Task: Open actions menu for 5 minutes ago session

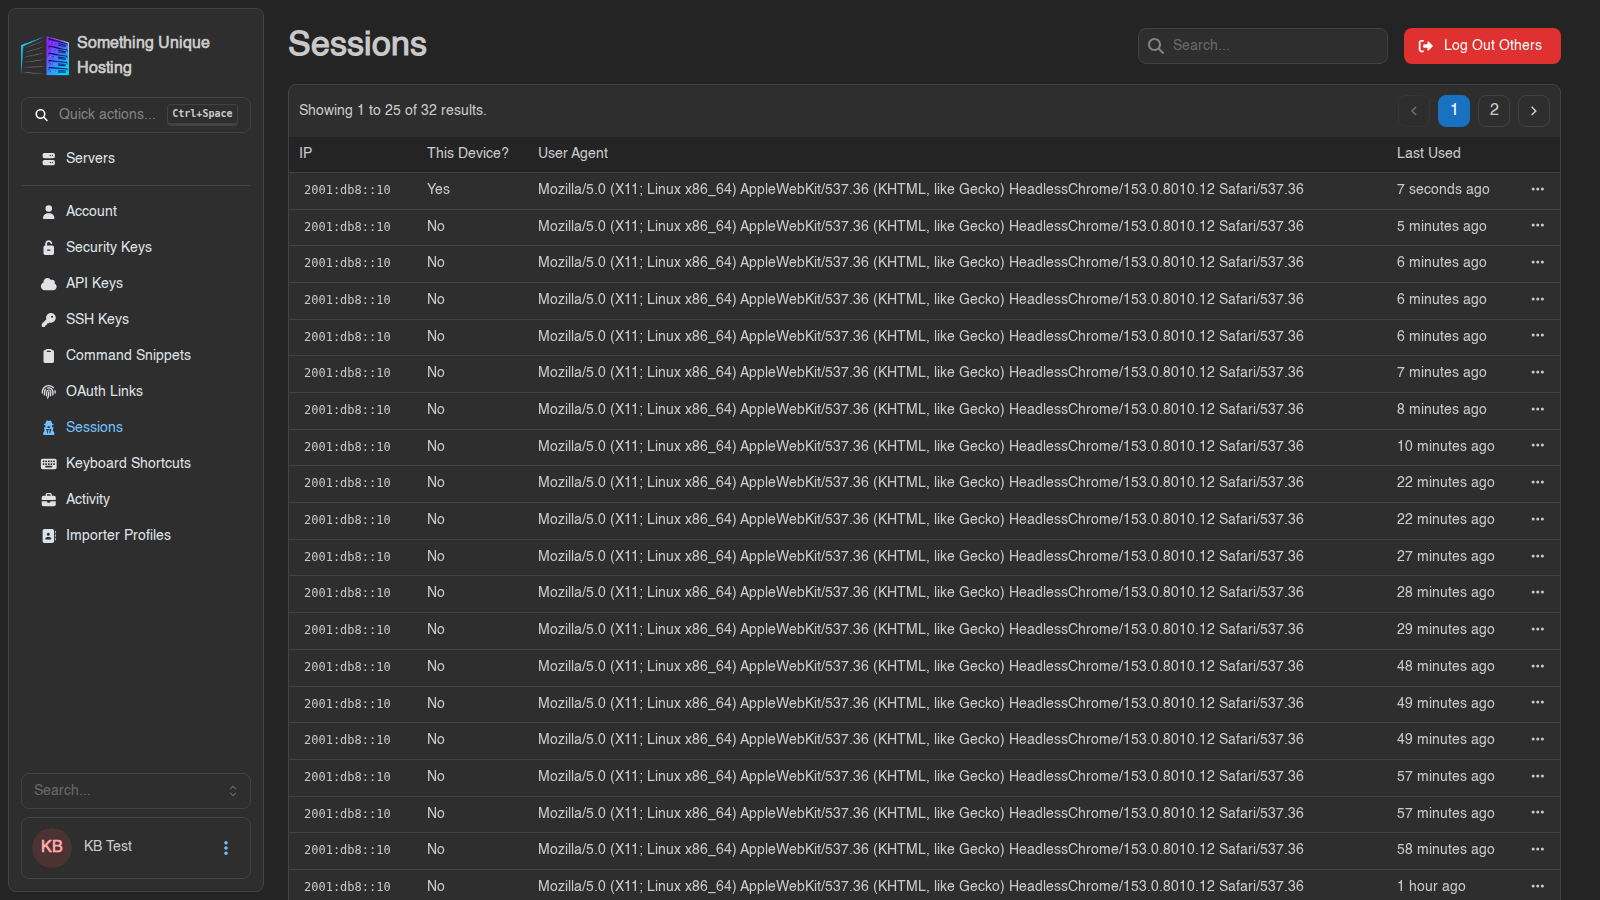Action: 1537,226
